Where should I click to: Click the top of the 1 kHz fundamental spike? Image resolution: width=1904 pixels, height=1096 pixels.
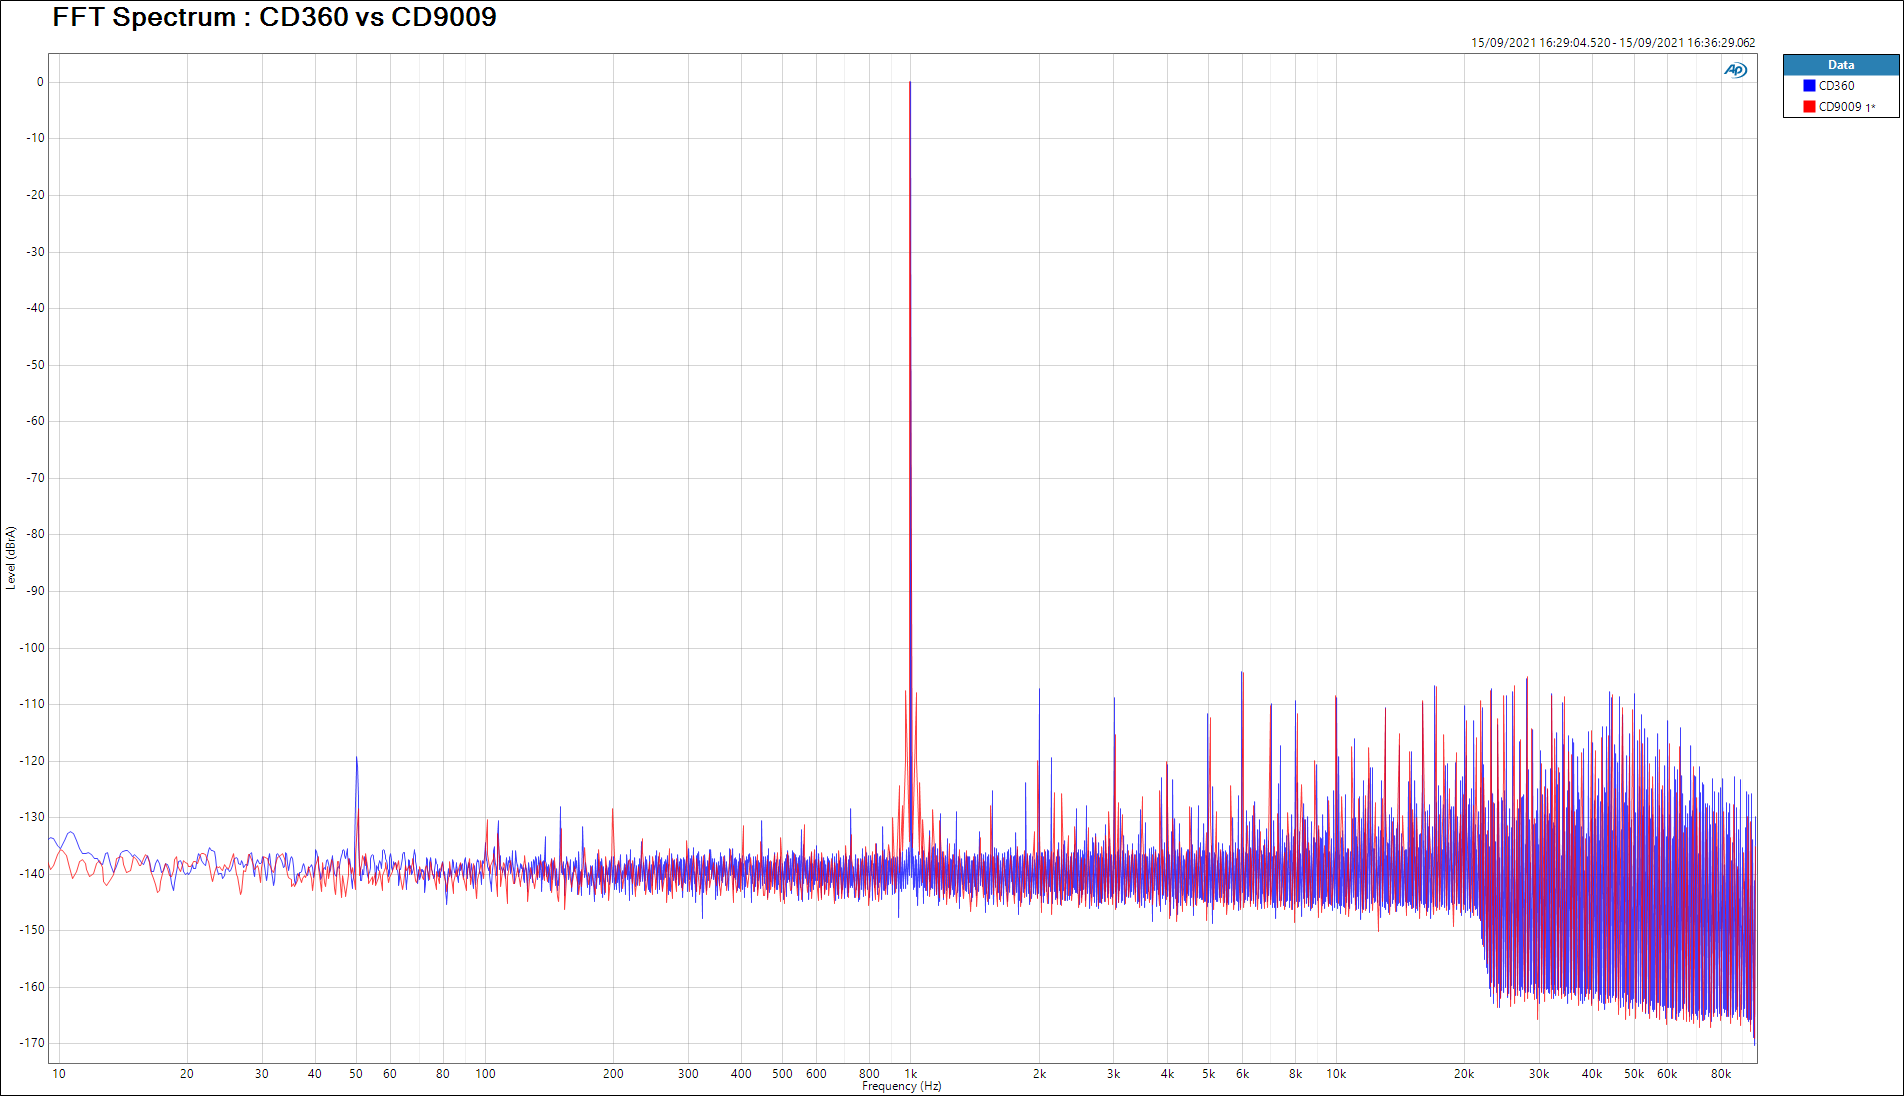[910, 84]
